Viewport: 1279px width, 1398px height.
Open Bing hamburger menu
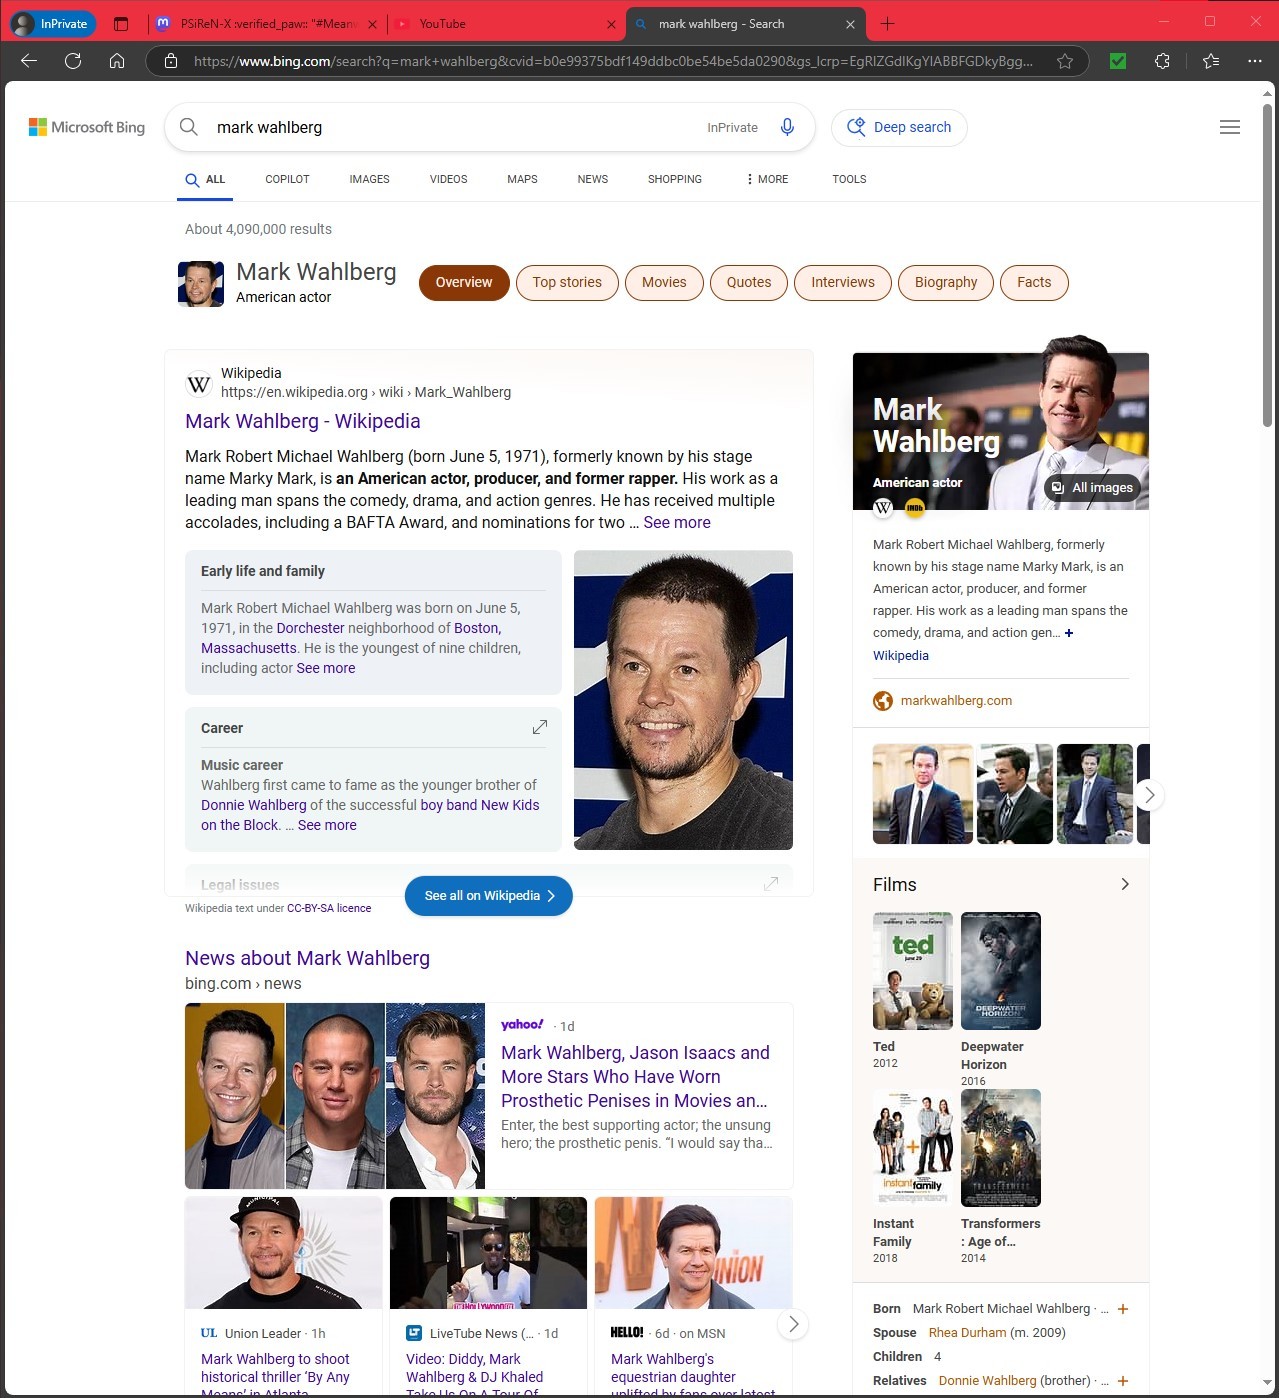click(x=1230, y=127)
